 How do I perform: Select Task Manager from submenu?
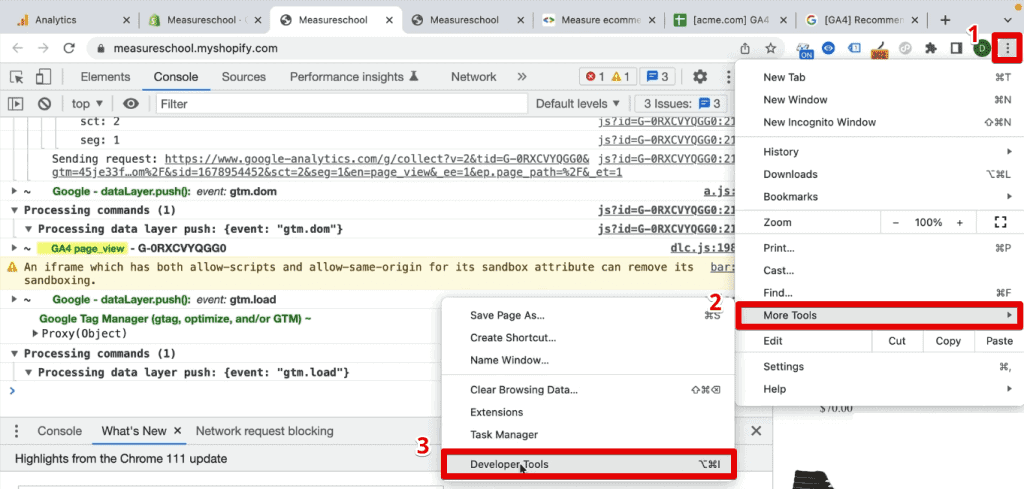(x=589, y=434)
